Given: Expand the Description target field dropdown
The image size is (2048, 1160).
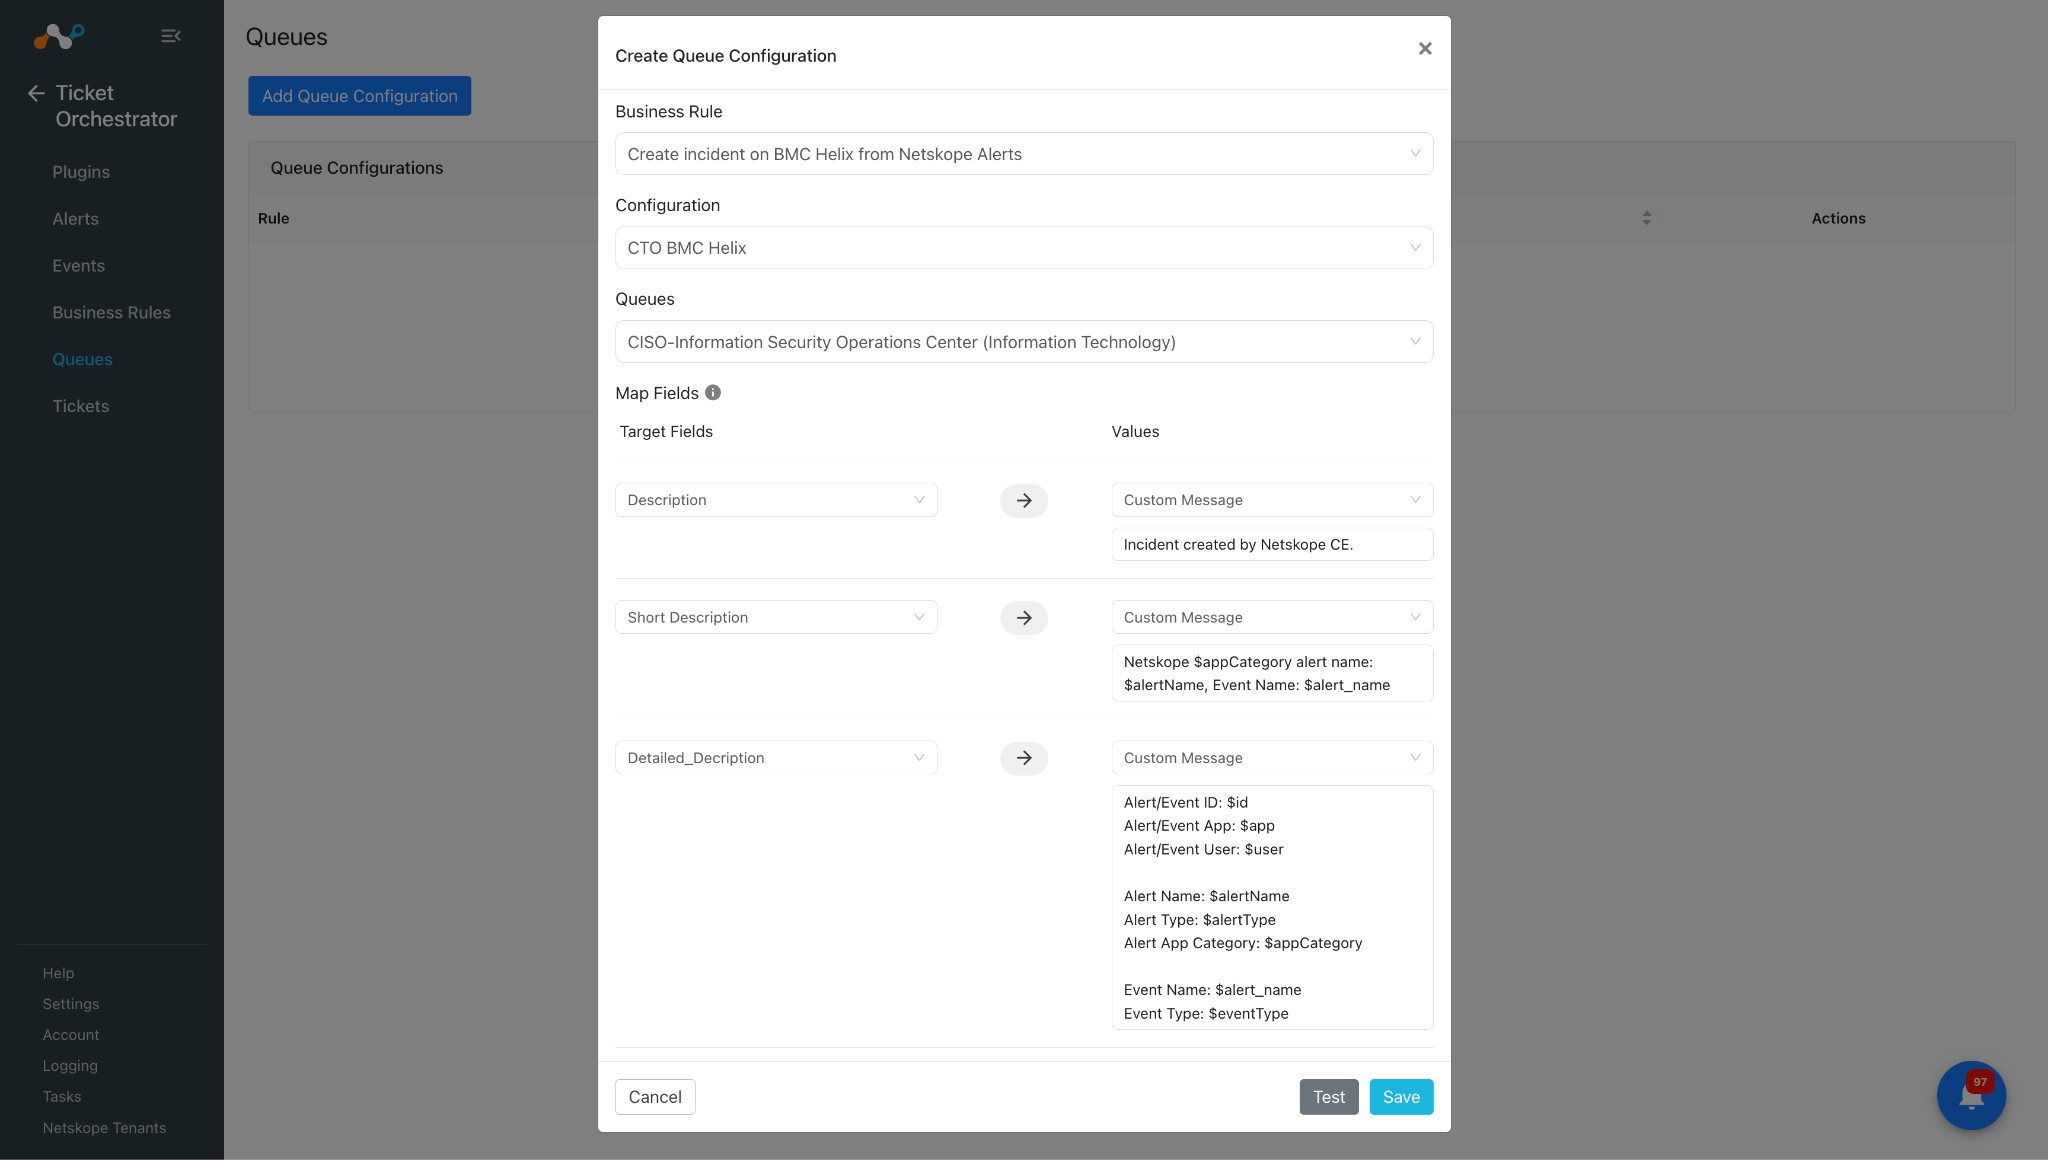Looking at the screenshot, I should click(x=776, y=500).
